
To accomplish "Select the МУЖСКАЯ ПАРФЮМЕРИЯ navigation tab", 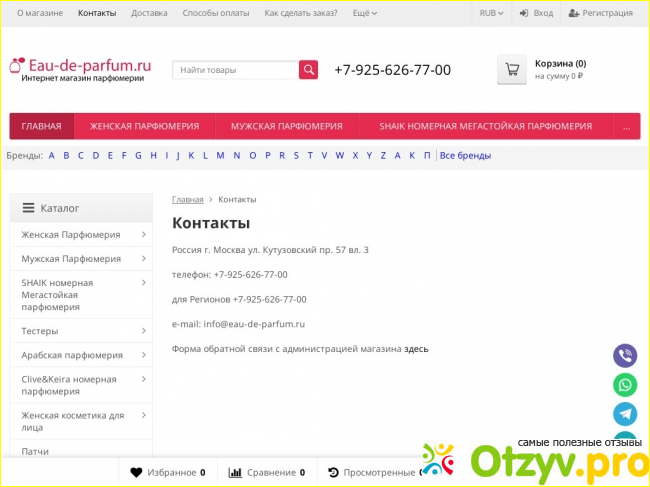I will [286, 127].
